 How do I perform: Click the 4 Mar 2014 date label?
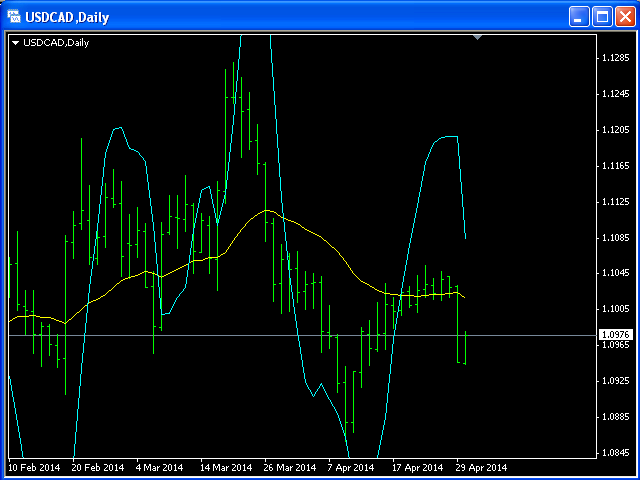(x=160, y=467)
